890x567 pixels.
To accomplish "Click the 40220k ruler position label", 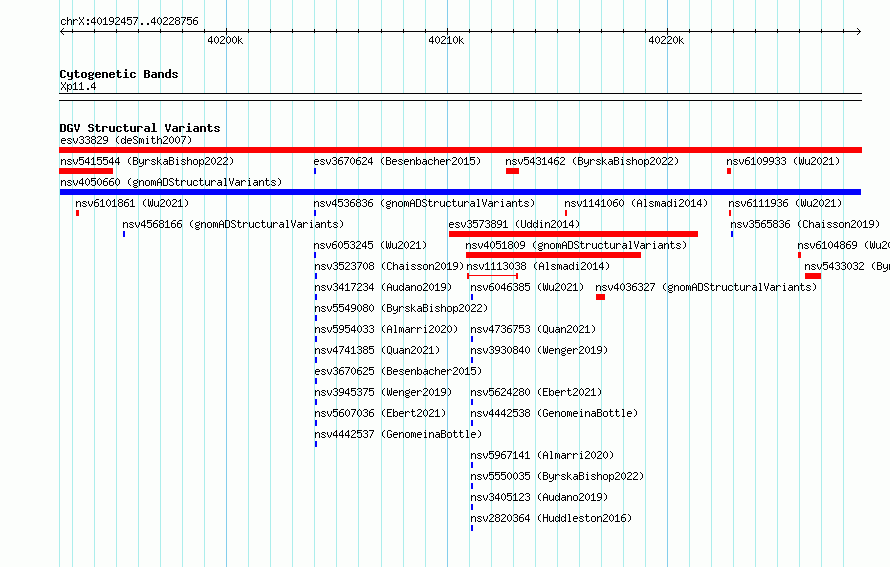I will coord(666,40).
